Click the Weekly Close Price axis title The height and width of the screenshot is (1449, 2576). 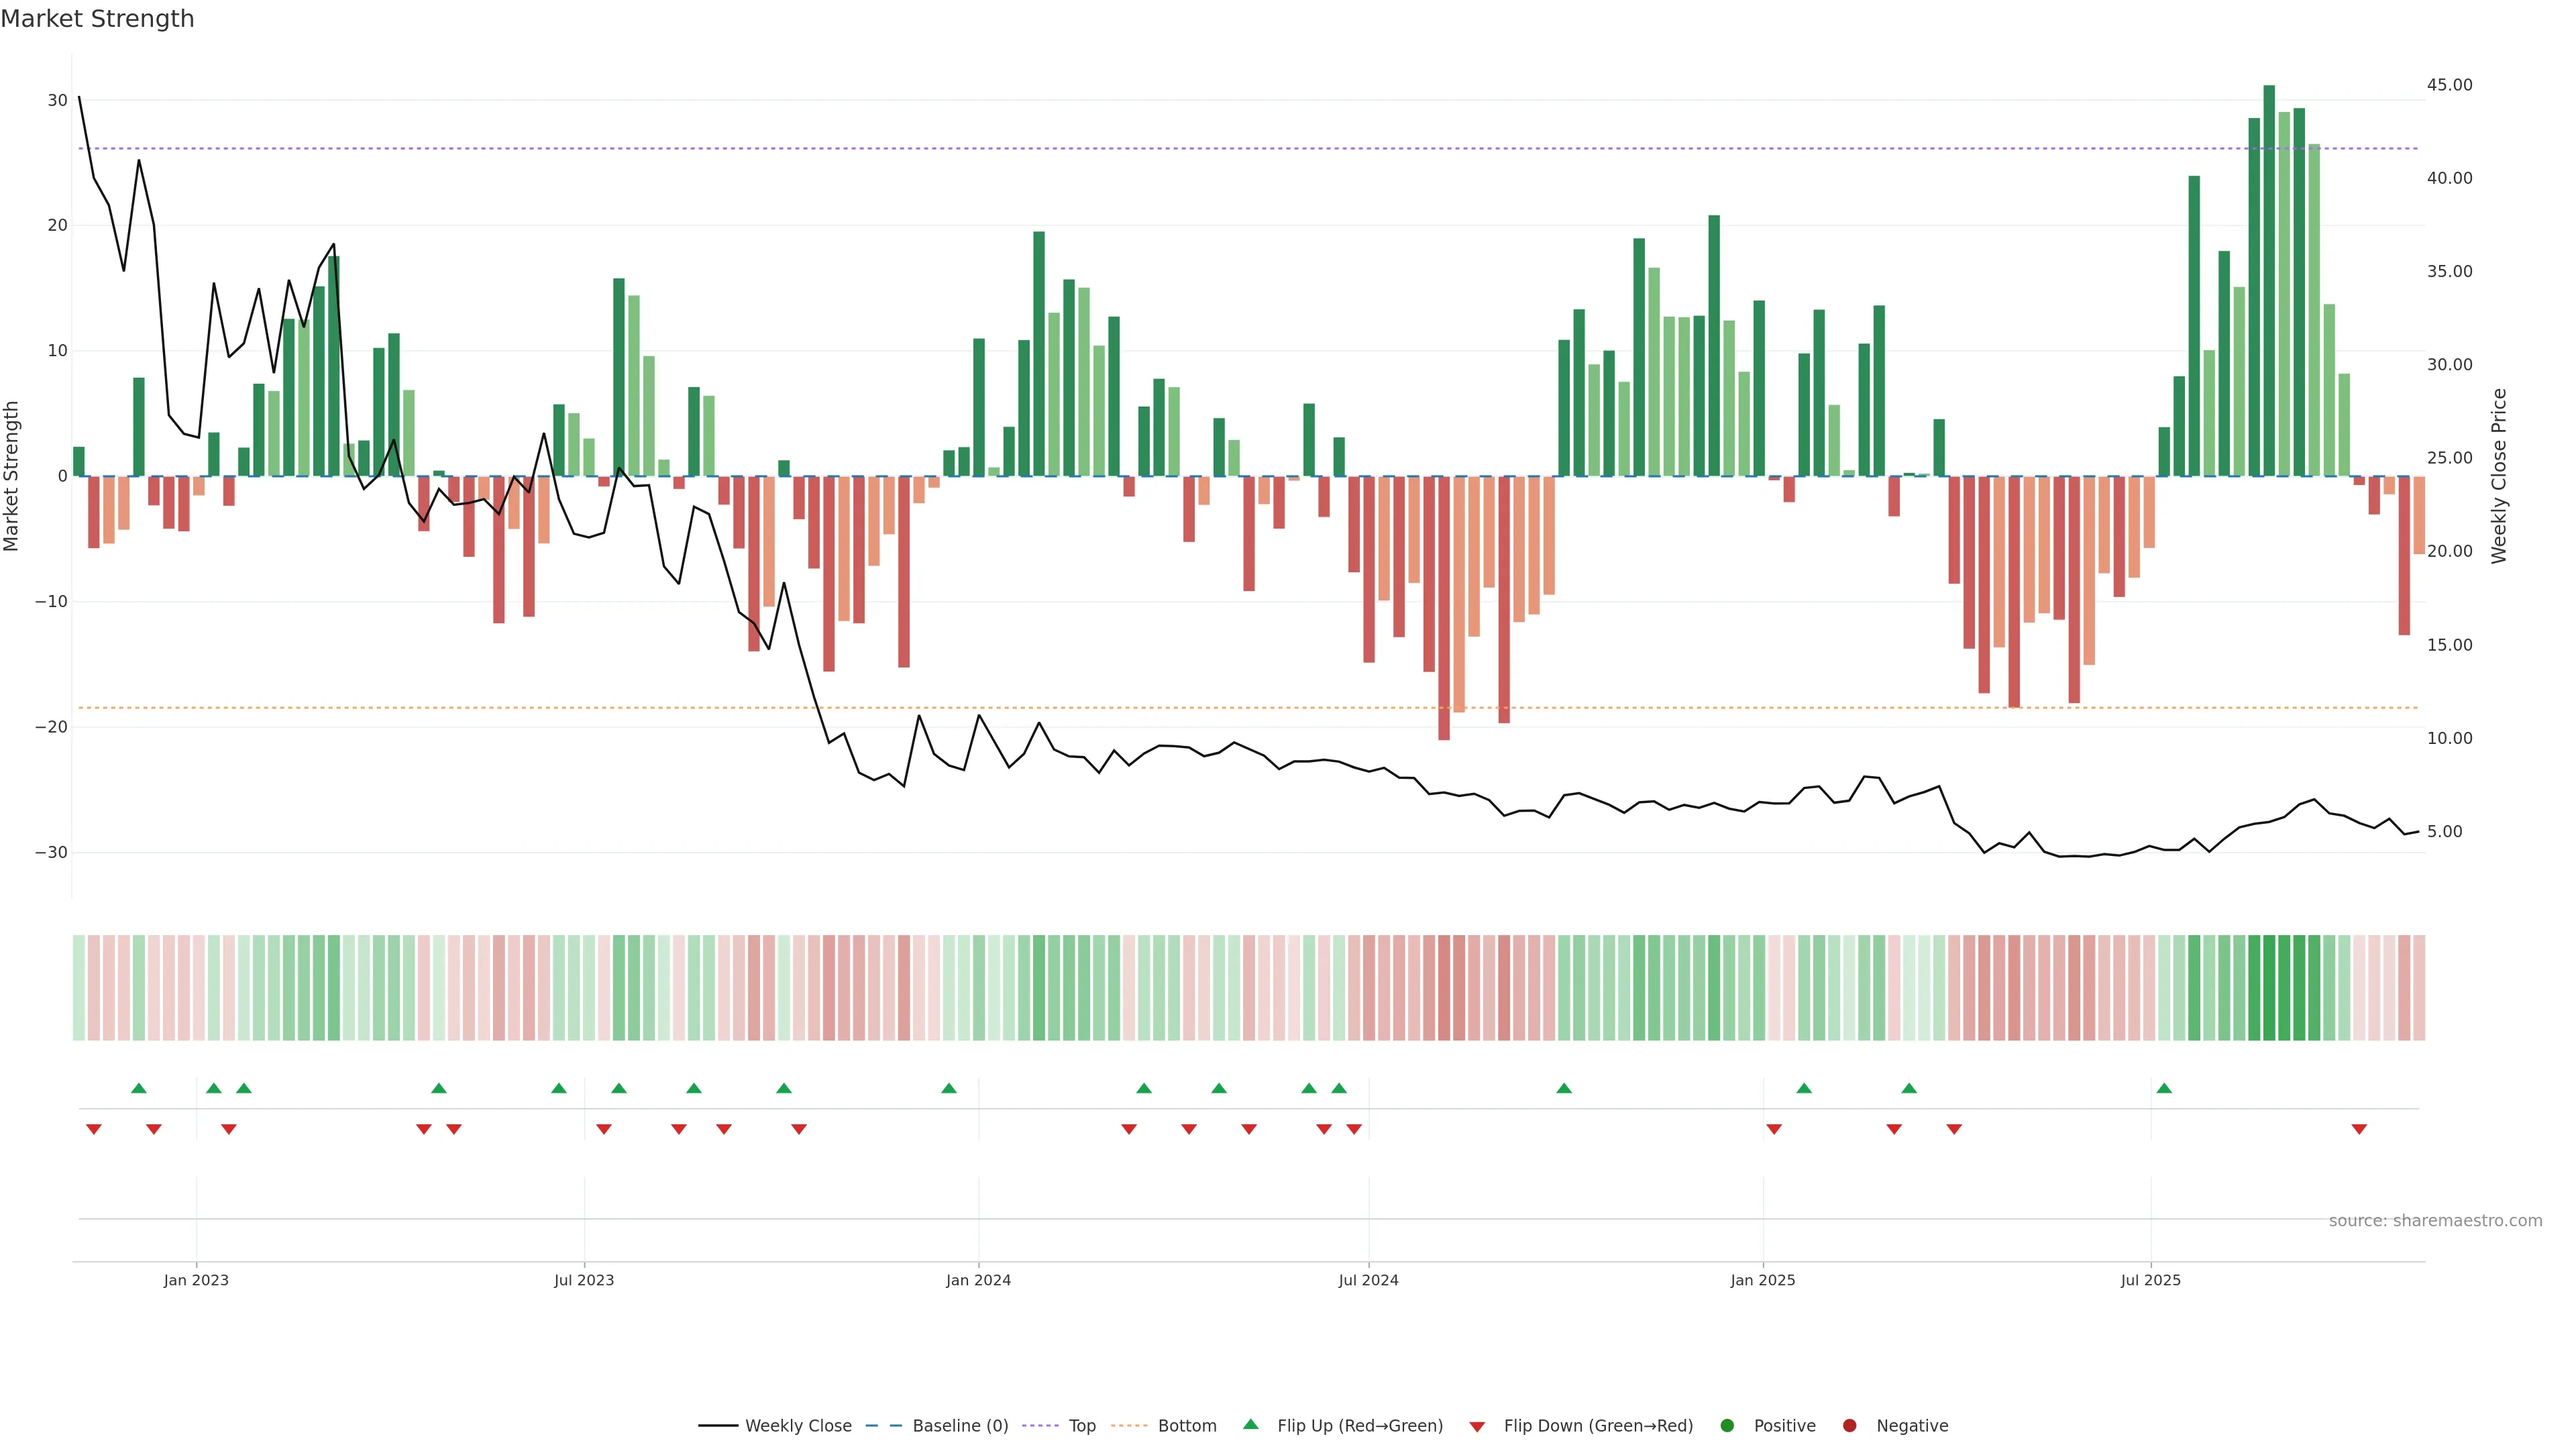point(2499,476)
